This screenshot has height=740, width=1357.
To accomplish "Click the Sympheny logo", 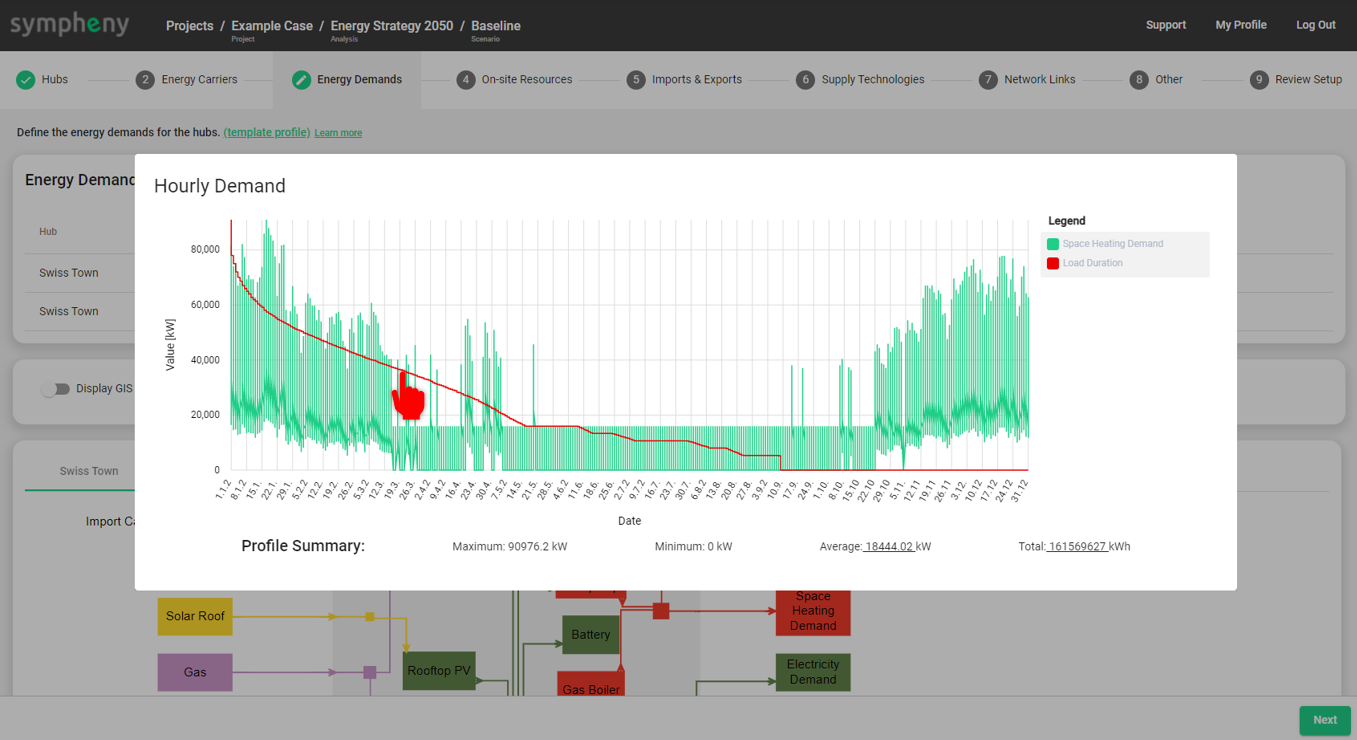I will (x=69, y=24).
